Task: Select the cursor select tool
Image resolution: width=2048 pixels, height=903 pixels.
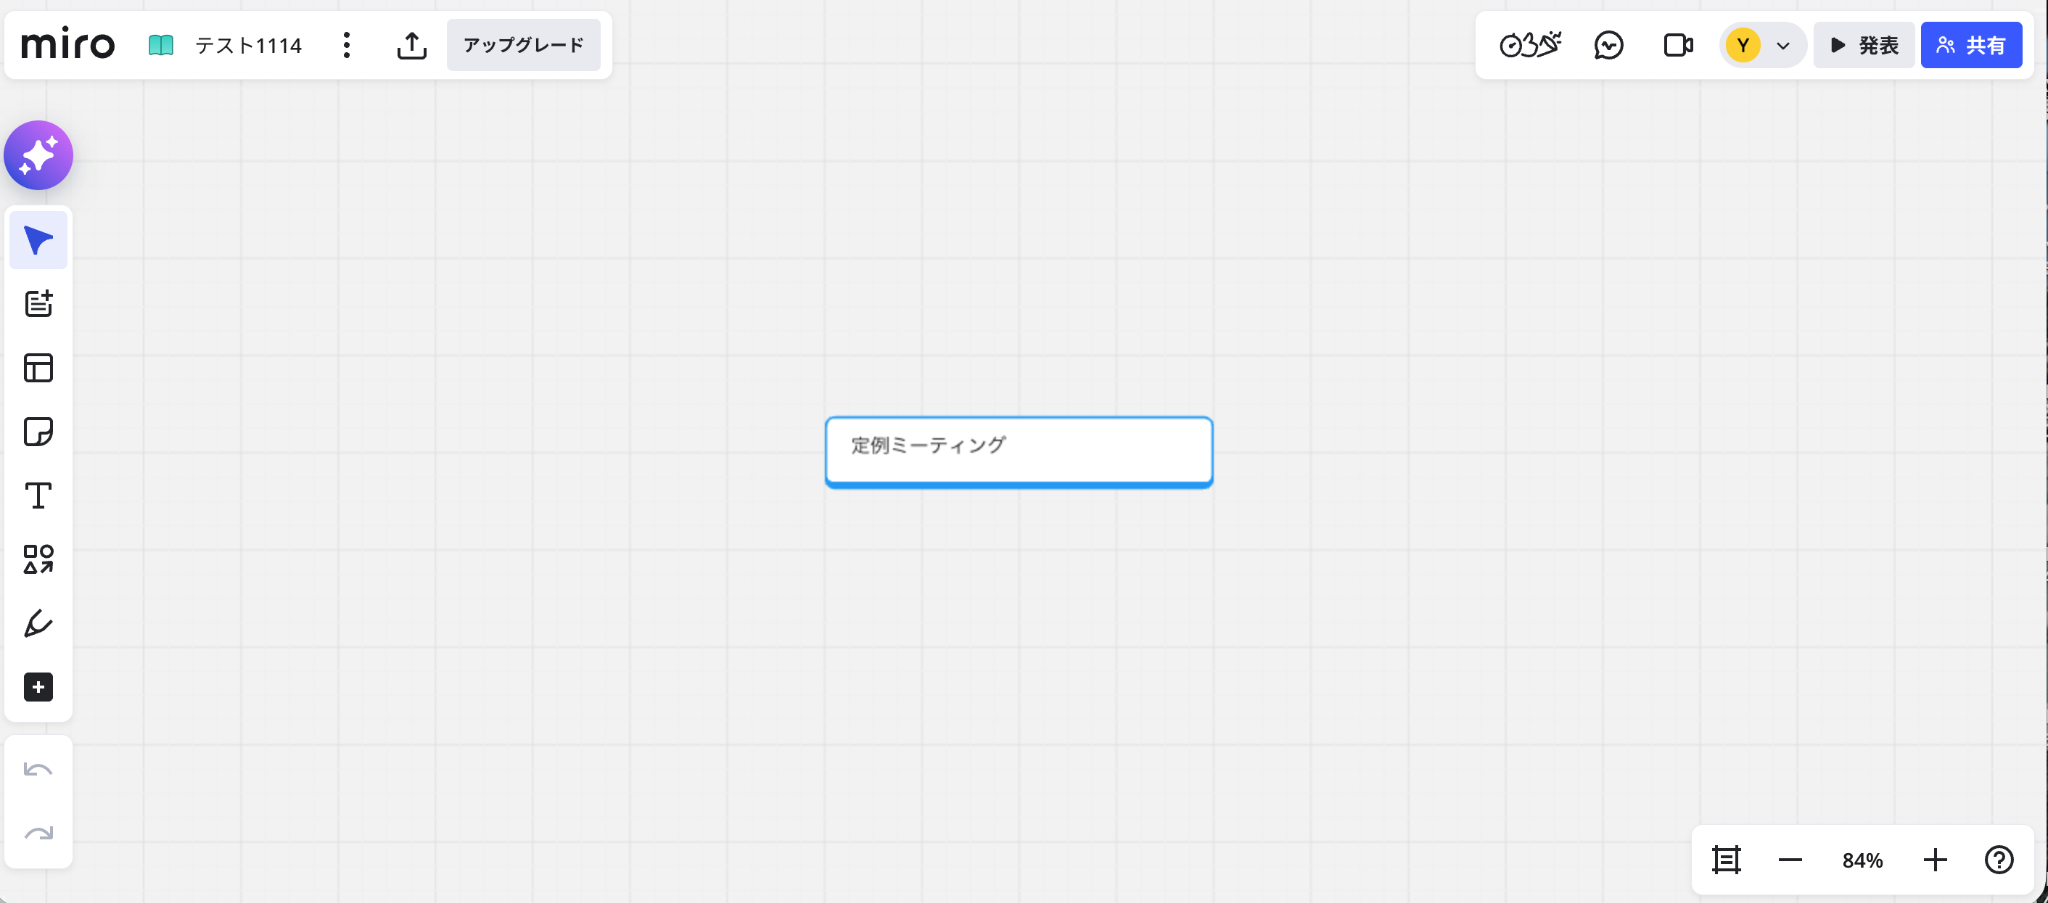Action: click(39, 240)
